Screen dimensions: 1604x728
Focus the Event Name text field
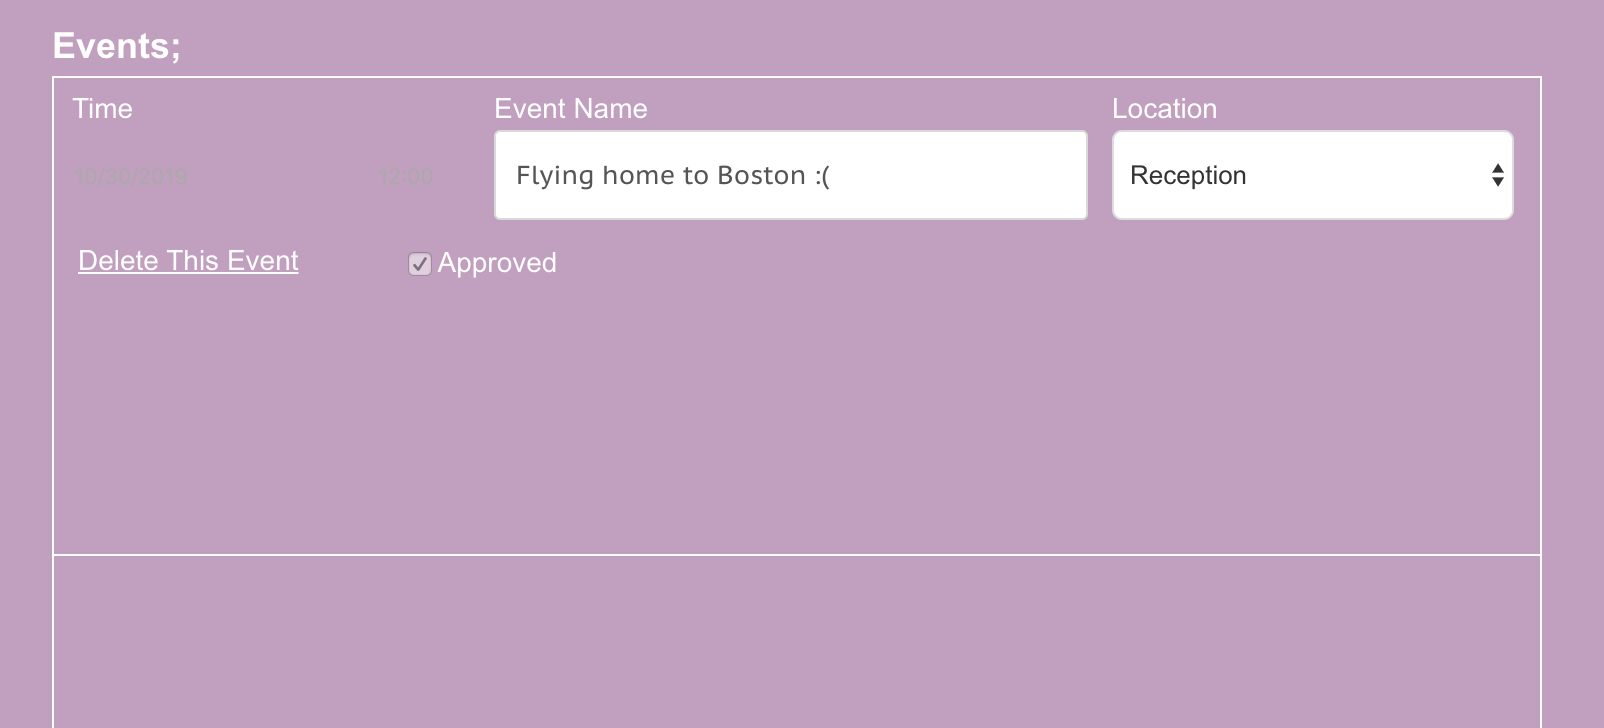pos(791,175)
